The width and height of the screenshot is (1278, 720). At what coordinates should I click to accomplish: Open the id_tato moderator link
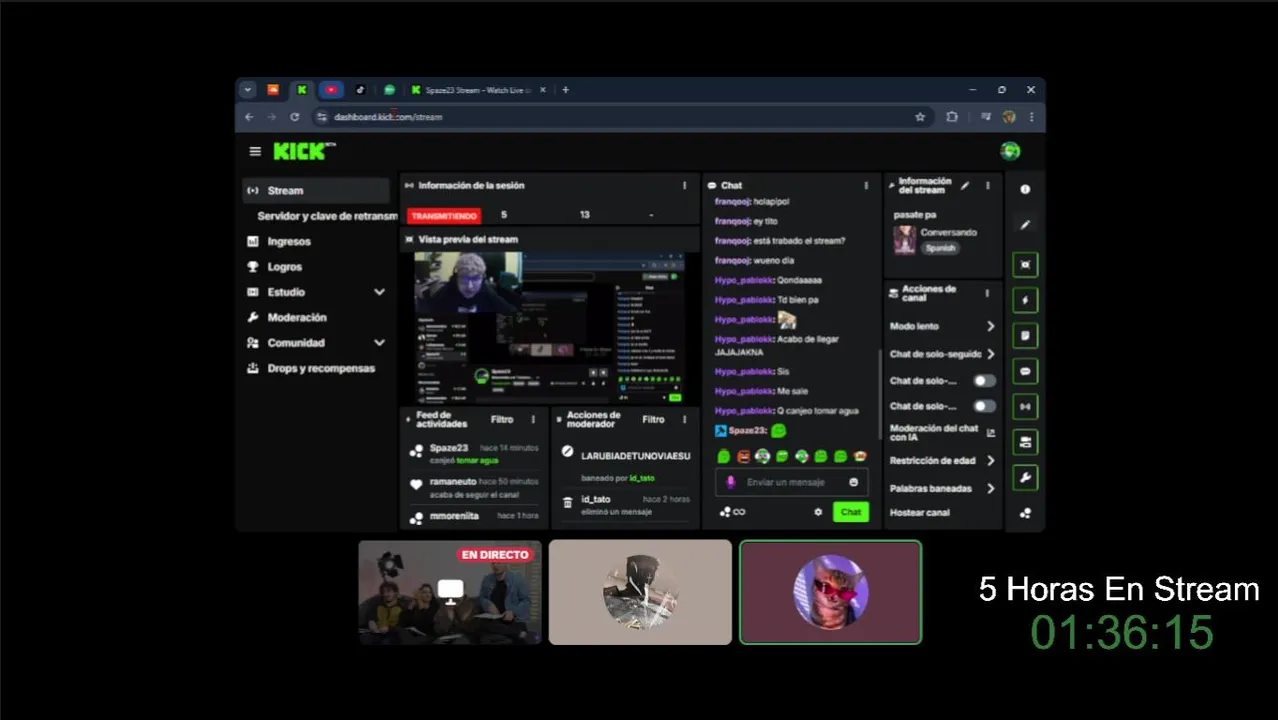642,478
